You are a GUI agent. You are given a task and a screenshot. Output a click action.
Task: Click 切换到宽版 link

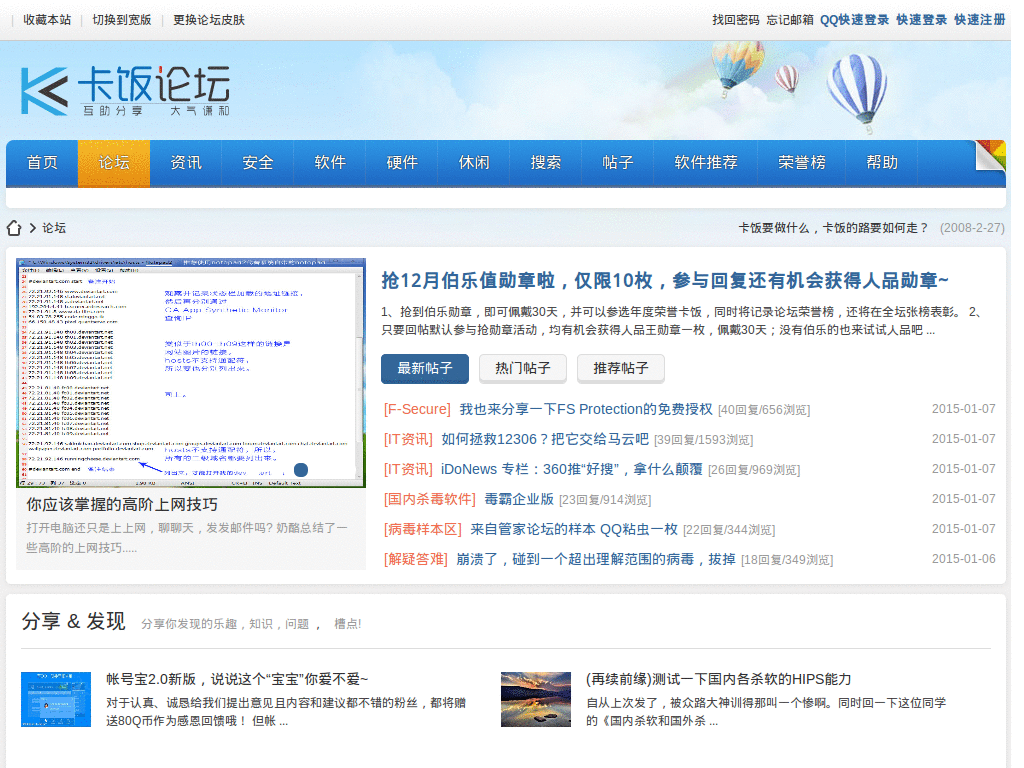[x=121, y=20]
